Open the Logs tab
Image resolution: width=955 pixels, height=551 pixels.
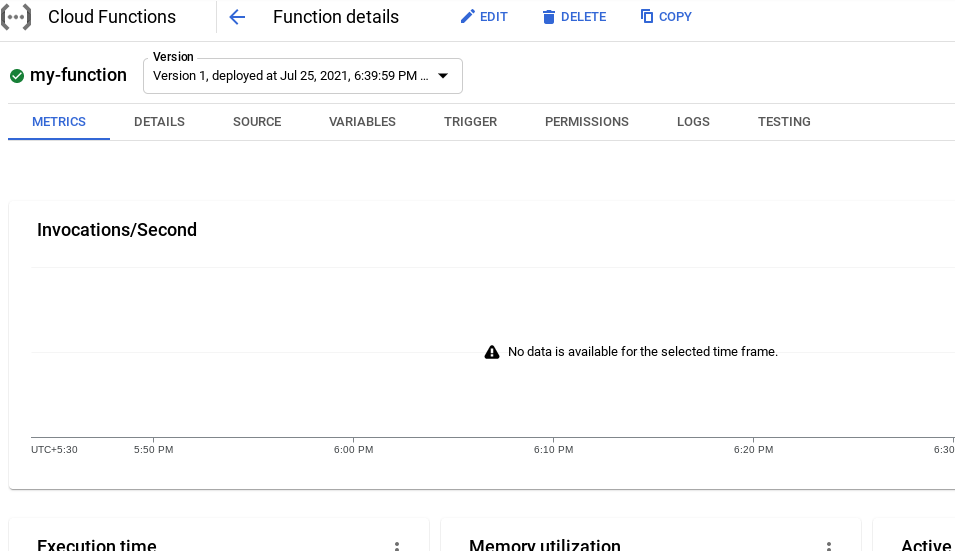(693, 122)
